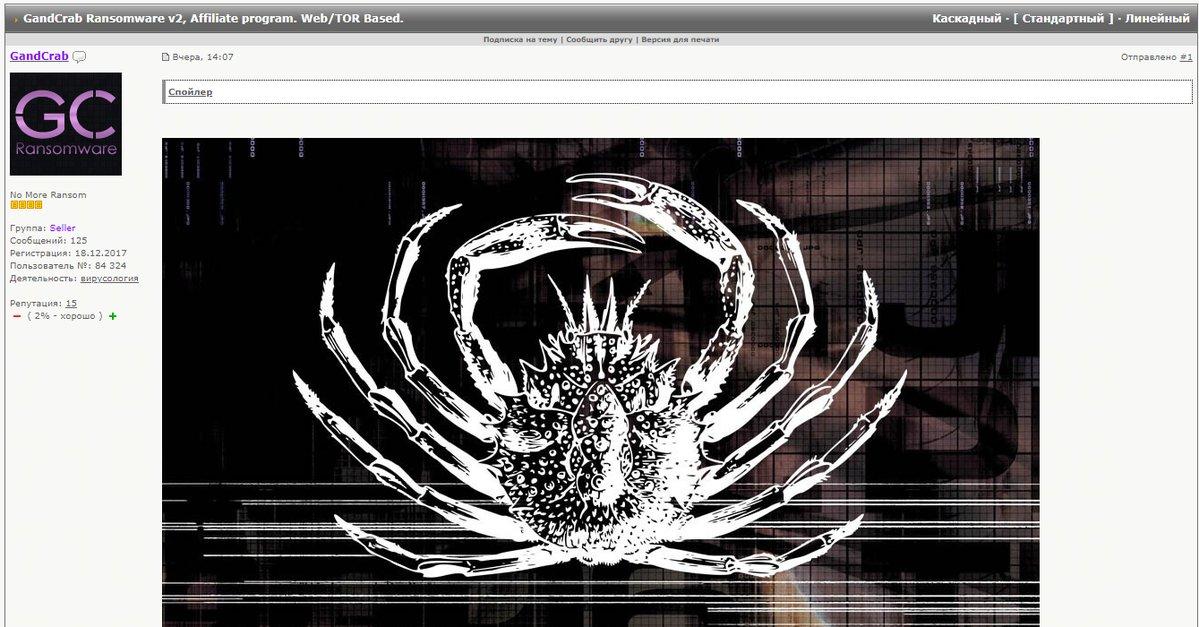Click Пользователь №: 84 324 text

[x=68, y=266]
